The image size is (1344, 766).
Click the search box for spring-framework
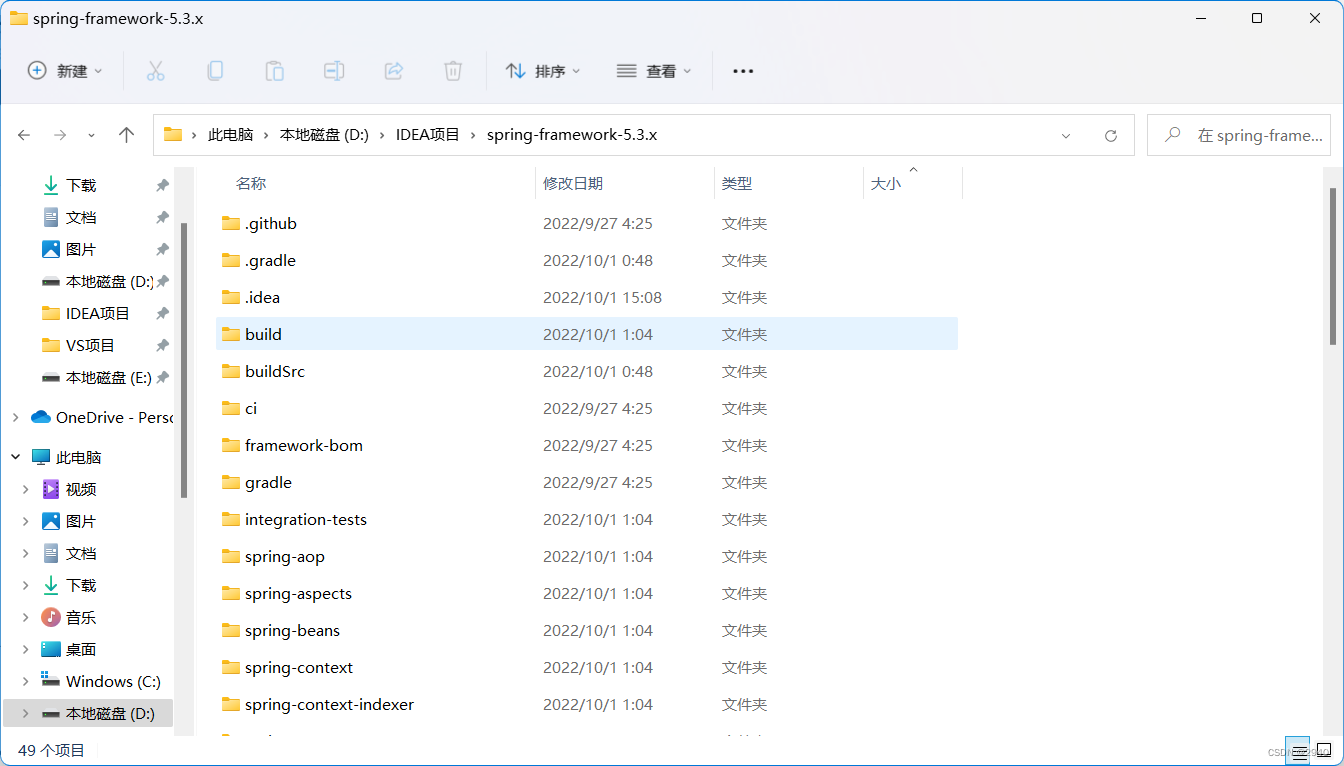pyautogui.click(x=1239, y=135)
